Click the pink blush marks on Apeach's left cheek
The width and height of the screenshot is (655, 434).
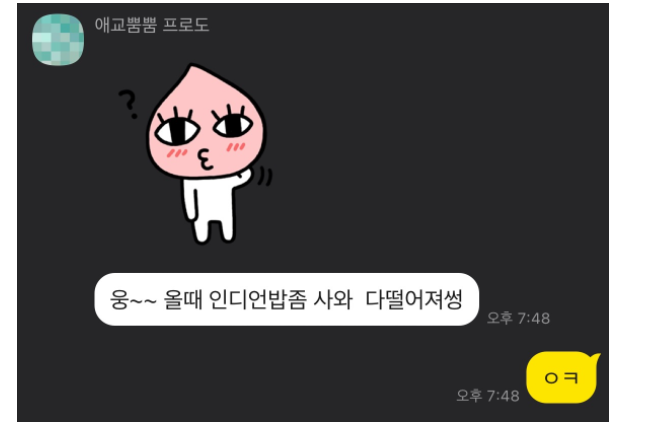point(177,153)
